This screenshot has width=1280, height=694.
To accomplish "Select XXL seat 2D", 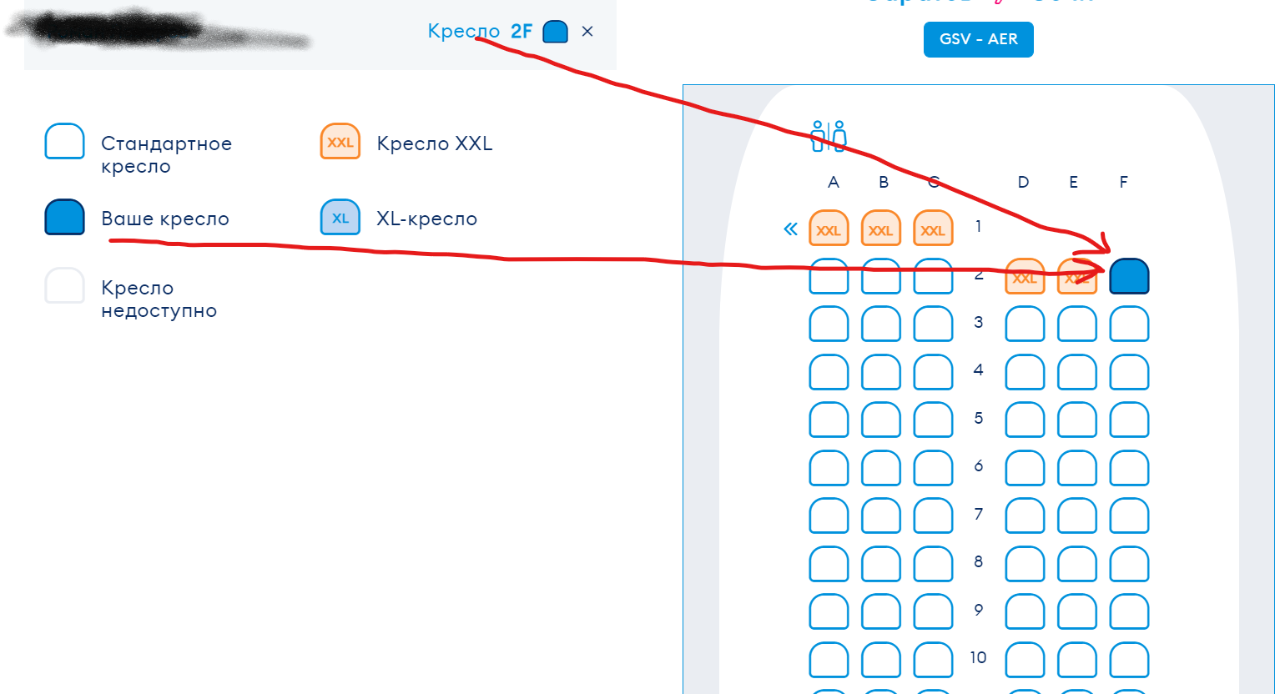I will pos(1024,277).
